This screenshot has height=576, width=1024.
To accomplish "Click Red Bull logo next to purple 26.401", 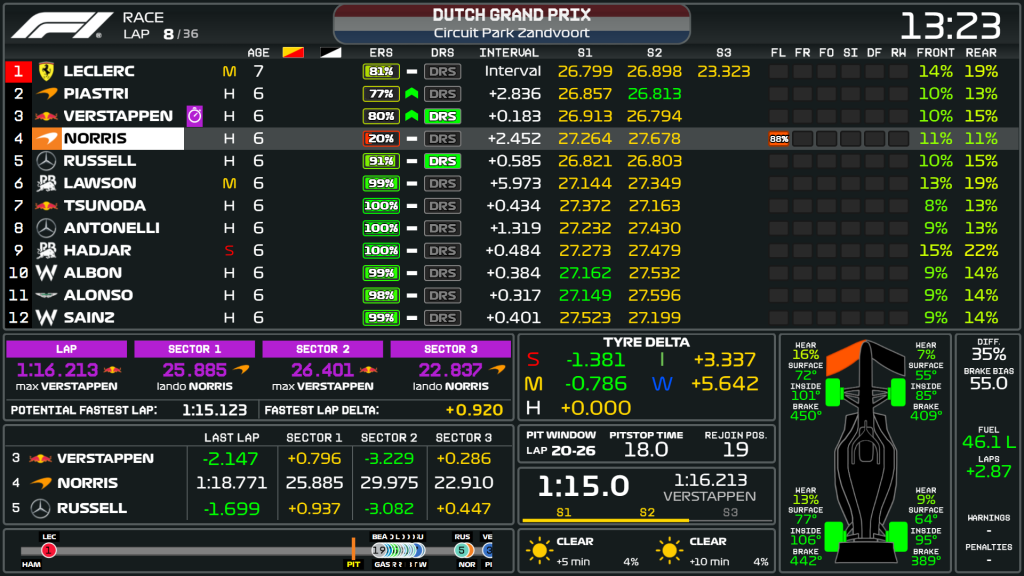I will point(369,370).
